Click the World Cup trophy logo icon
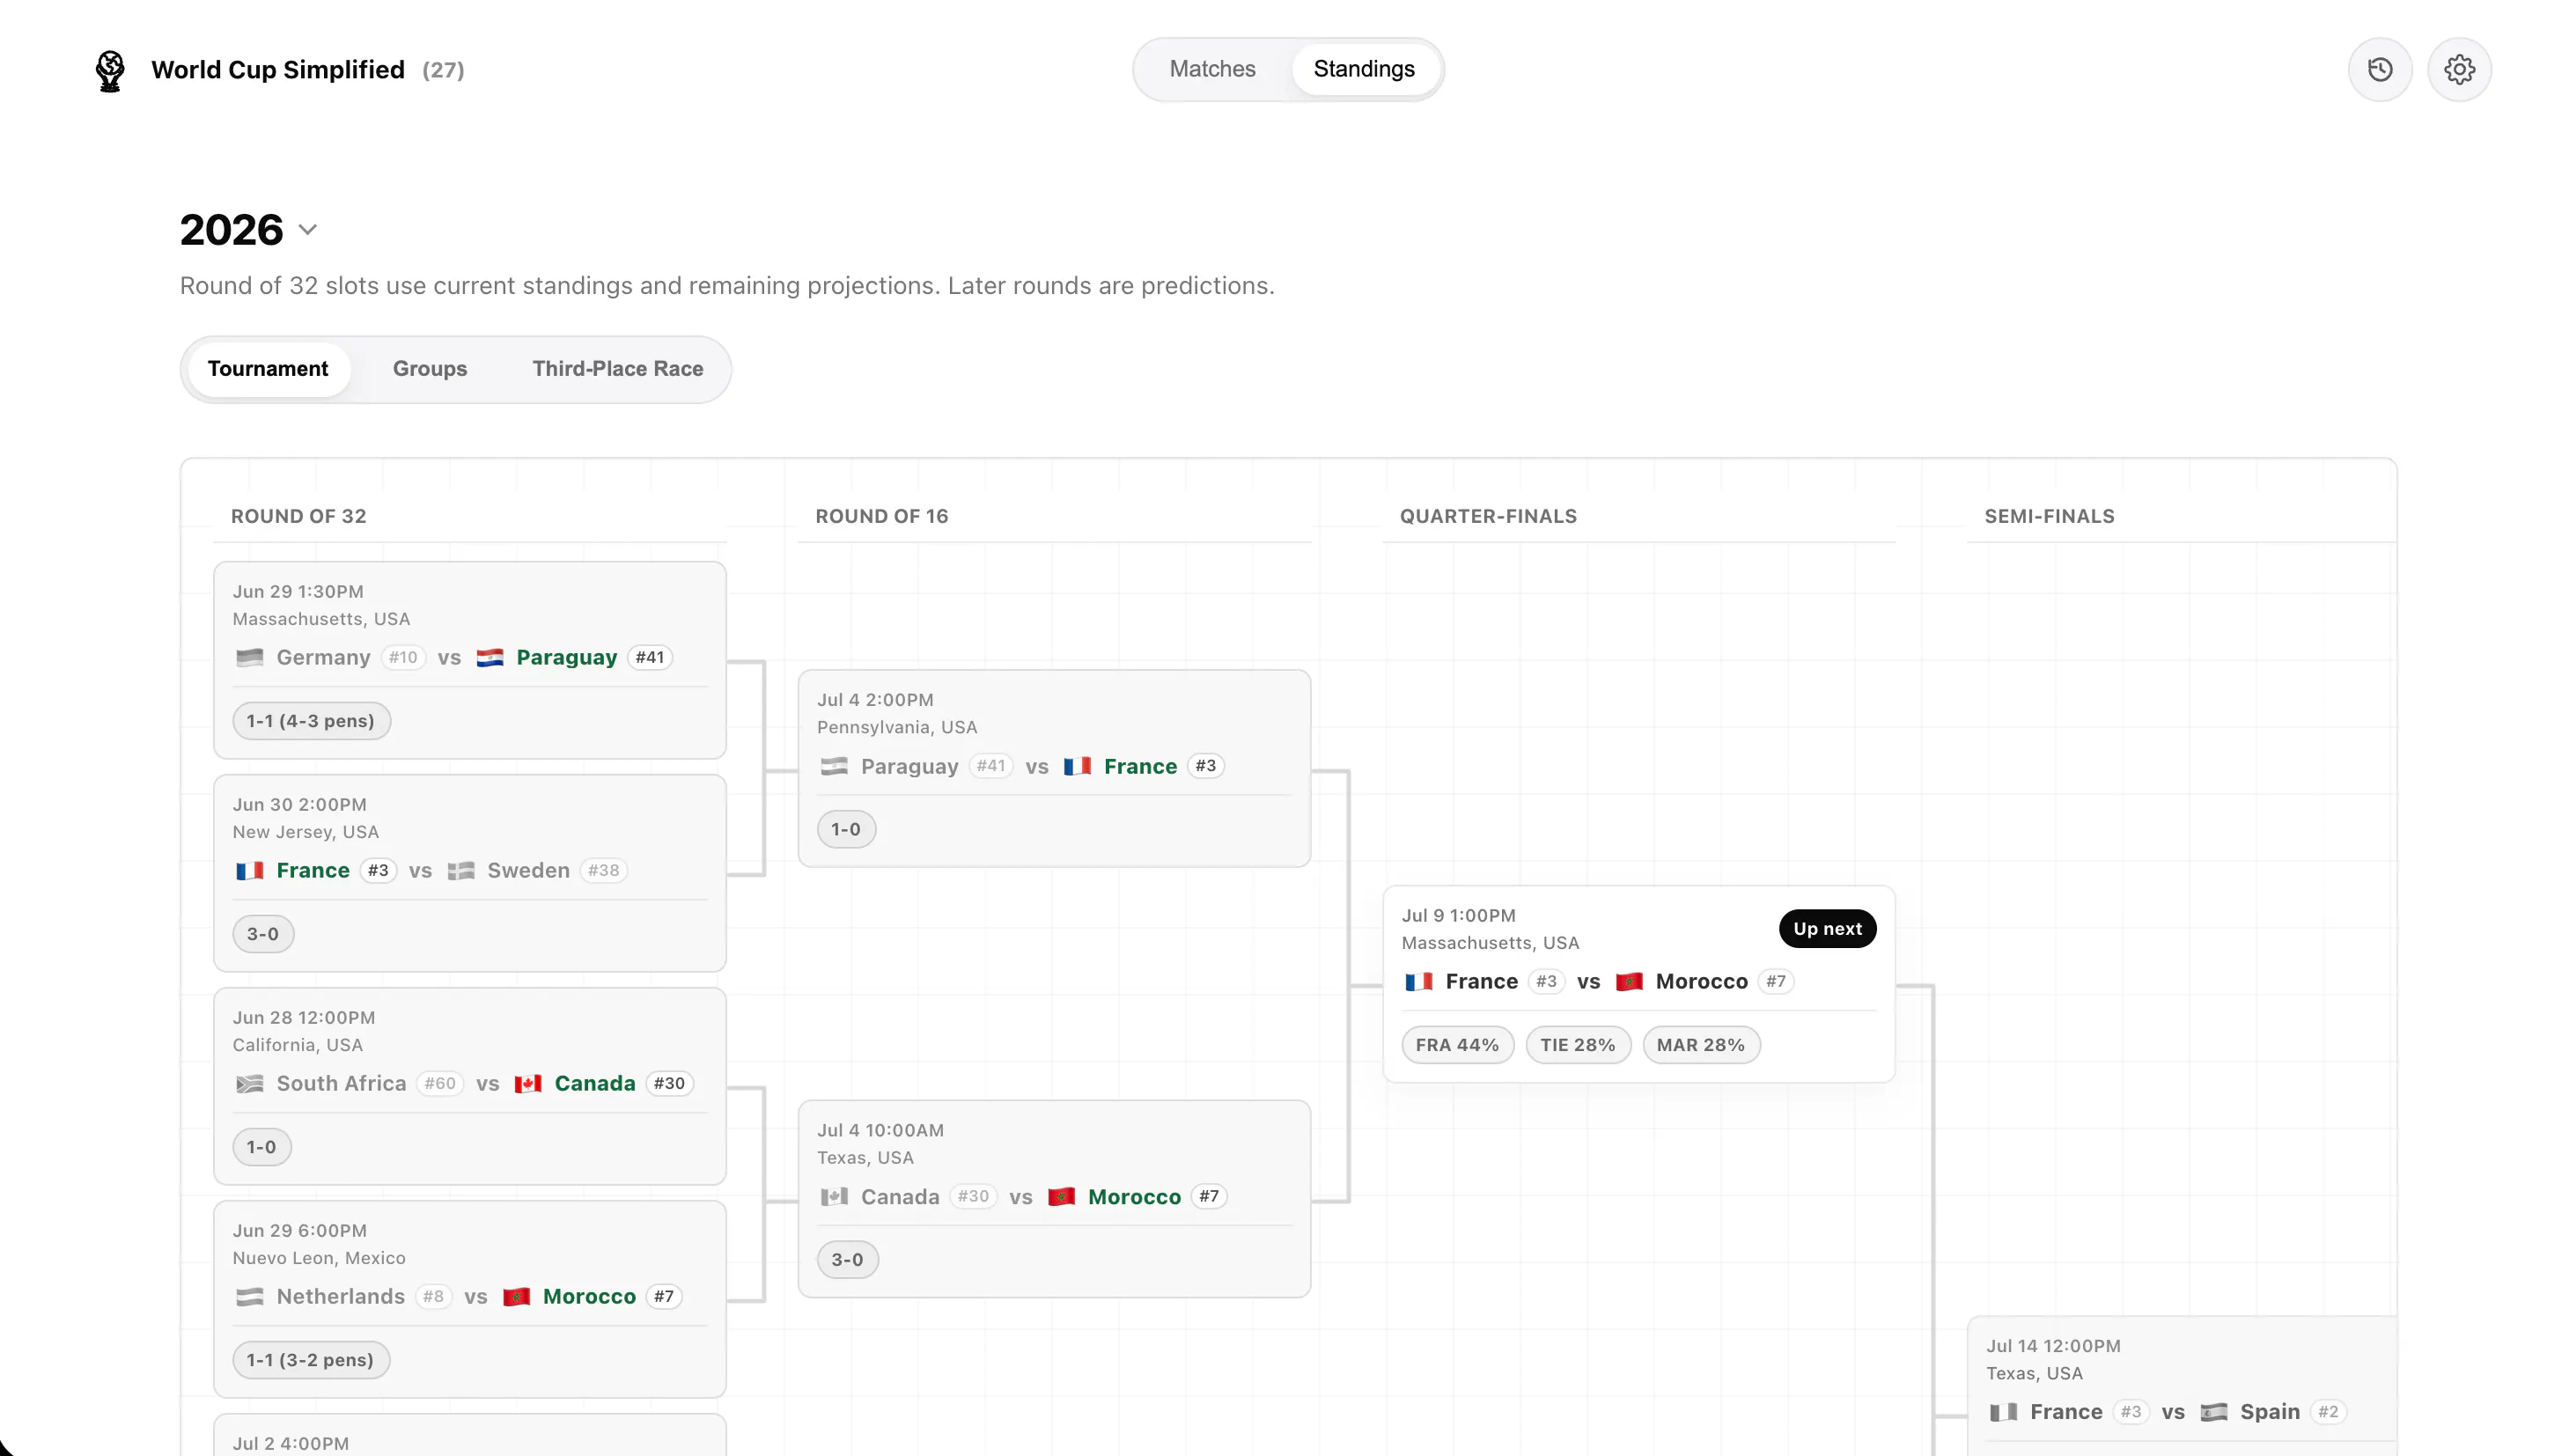Screen dimensions: 2562x1456 click(x=110, y=70)
